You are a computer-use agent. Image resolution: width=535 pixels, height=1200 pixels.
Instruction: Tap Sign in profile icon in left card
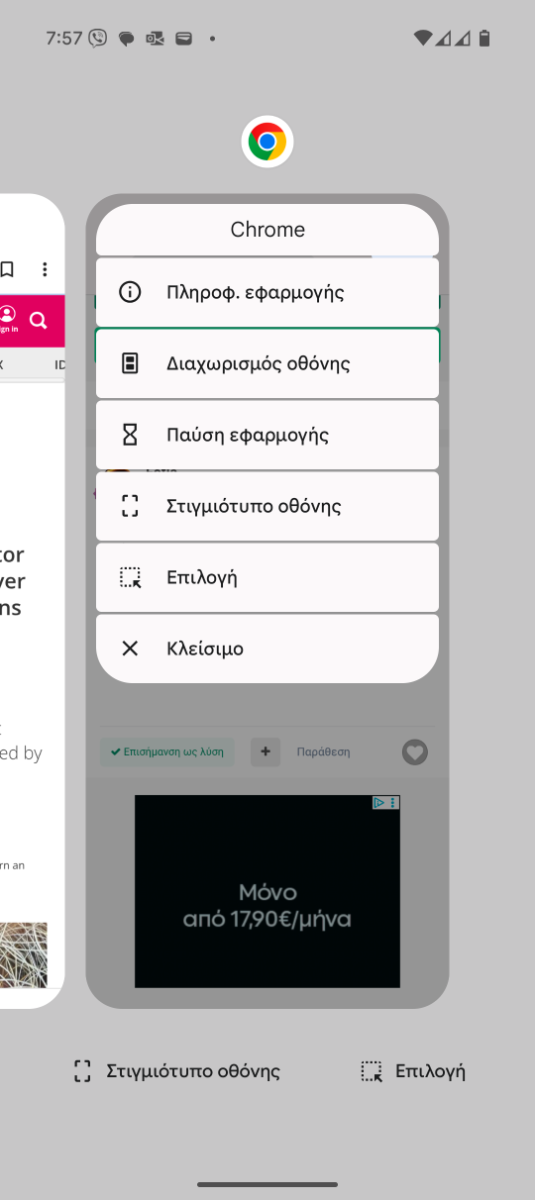pyautogui.click(x=7, y=319)
